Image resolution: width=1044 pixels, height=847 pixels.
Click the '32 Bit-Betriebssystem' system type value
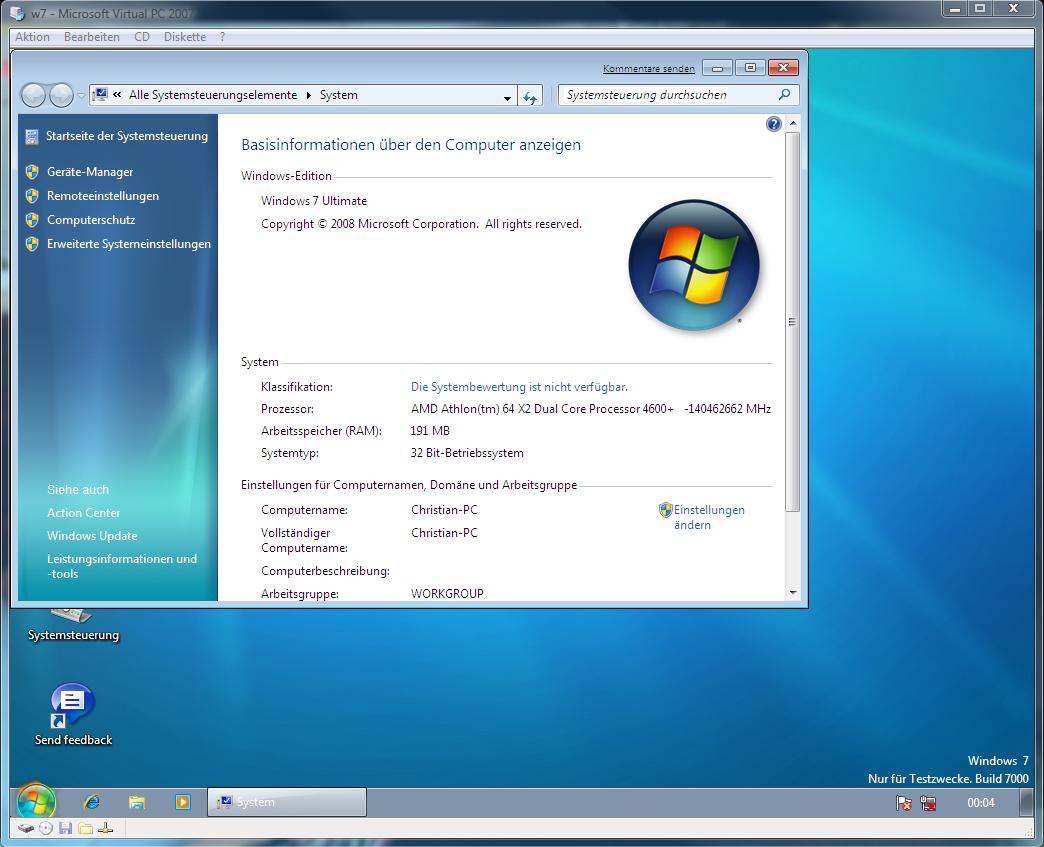tap(467, 453)
